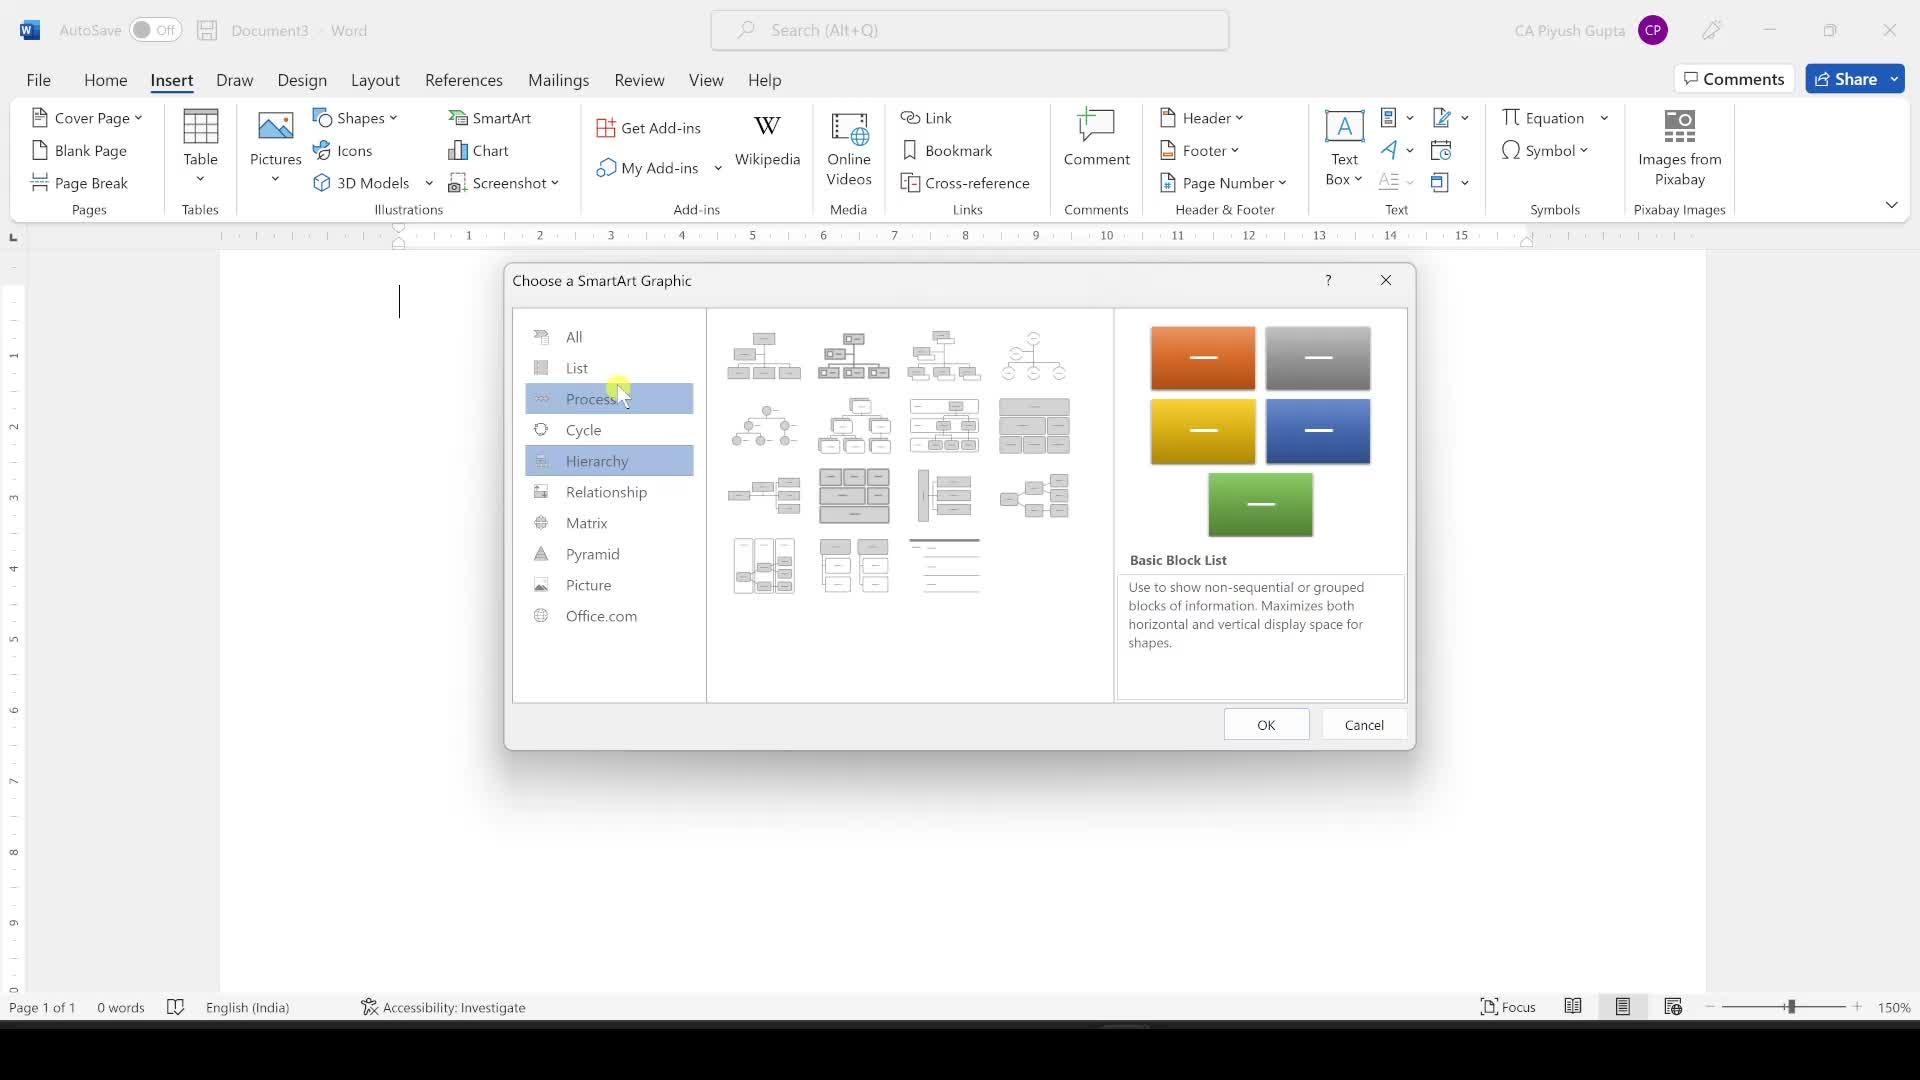Open the References tab
This screenshot has width=1920, height=1080.
pos(463,80)
